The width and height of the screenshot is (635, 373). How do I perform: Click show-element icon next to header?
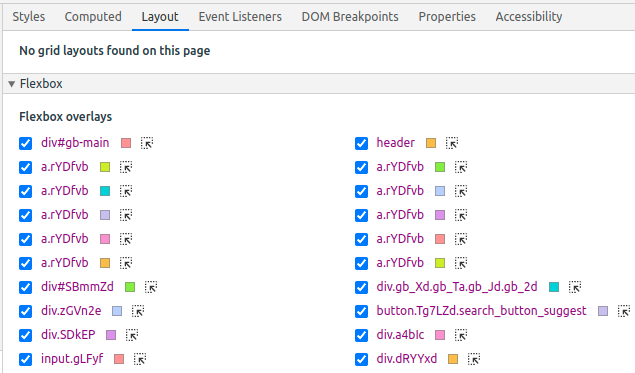(452, 143)
